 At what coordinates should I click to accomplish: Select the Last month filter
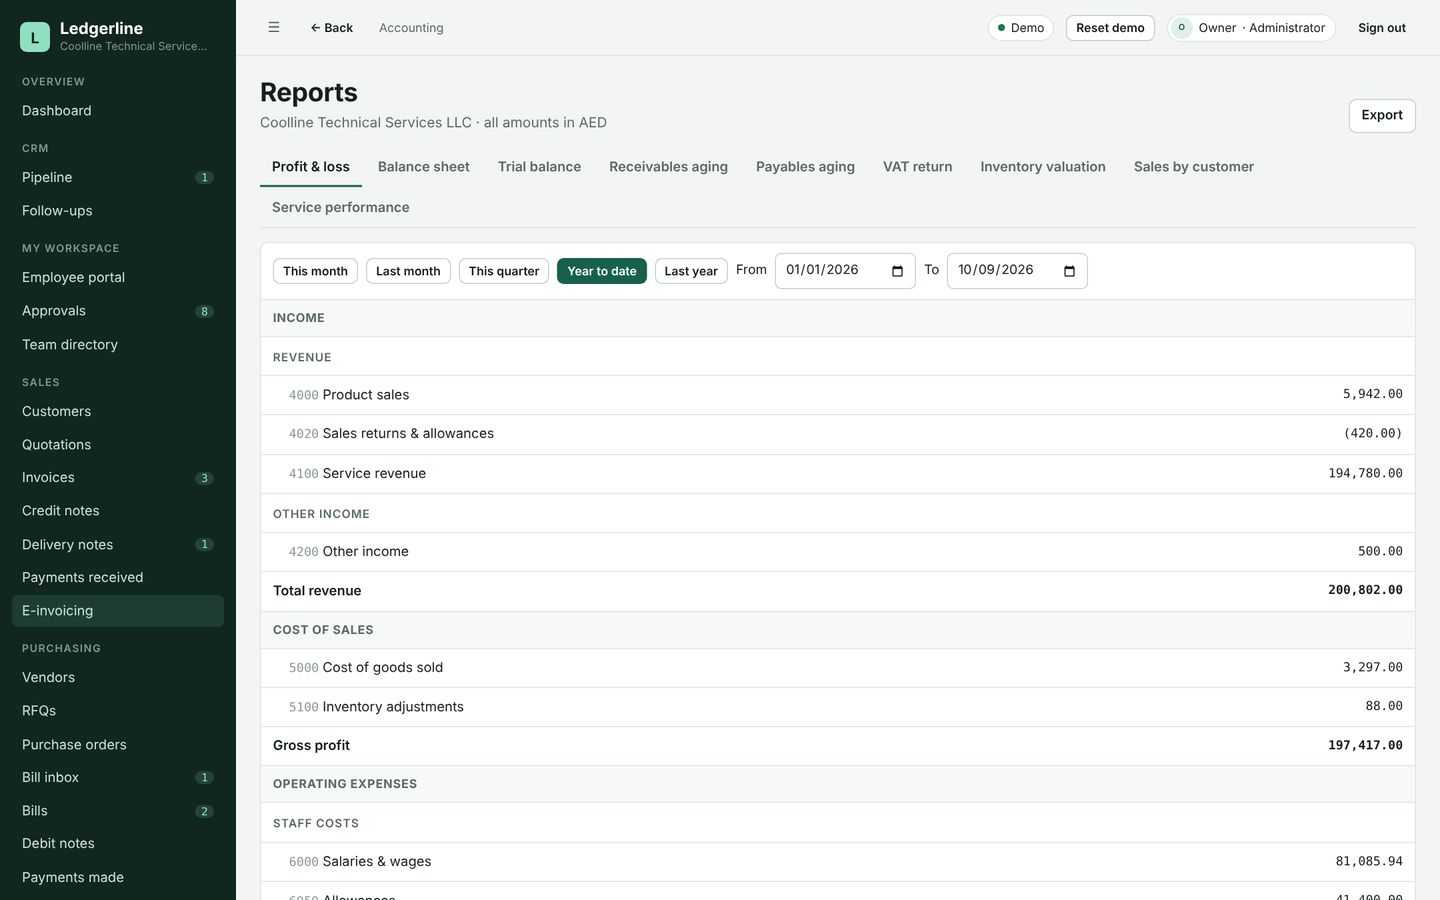coord(408,271)
